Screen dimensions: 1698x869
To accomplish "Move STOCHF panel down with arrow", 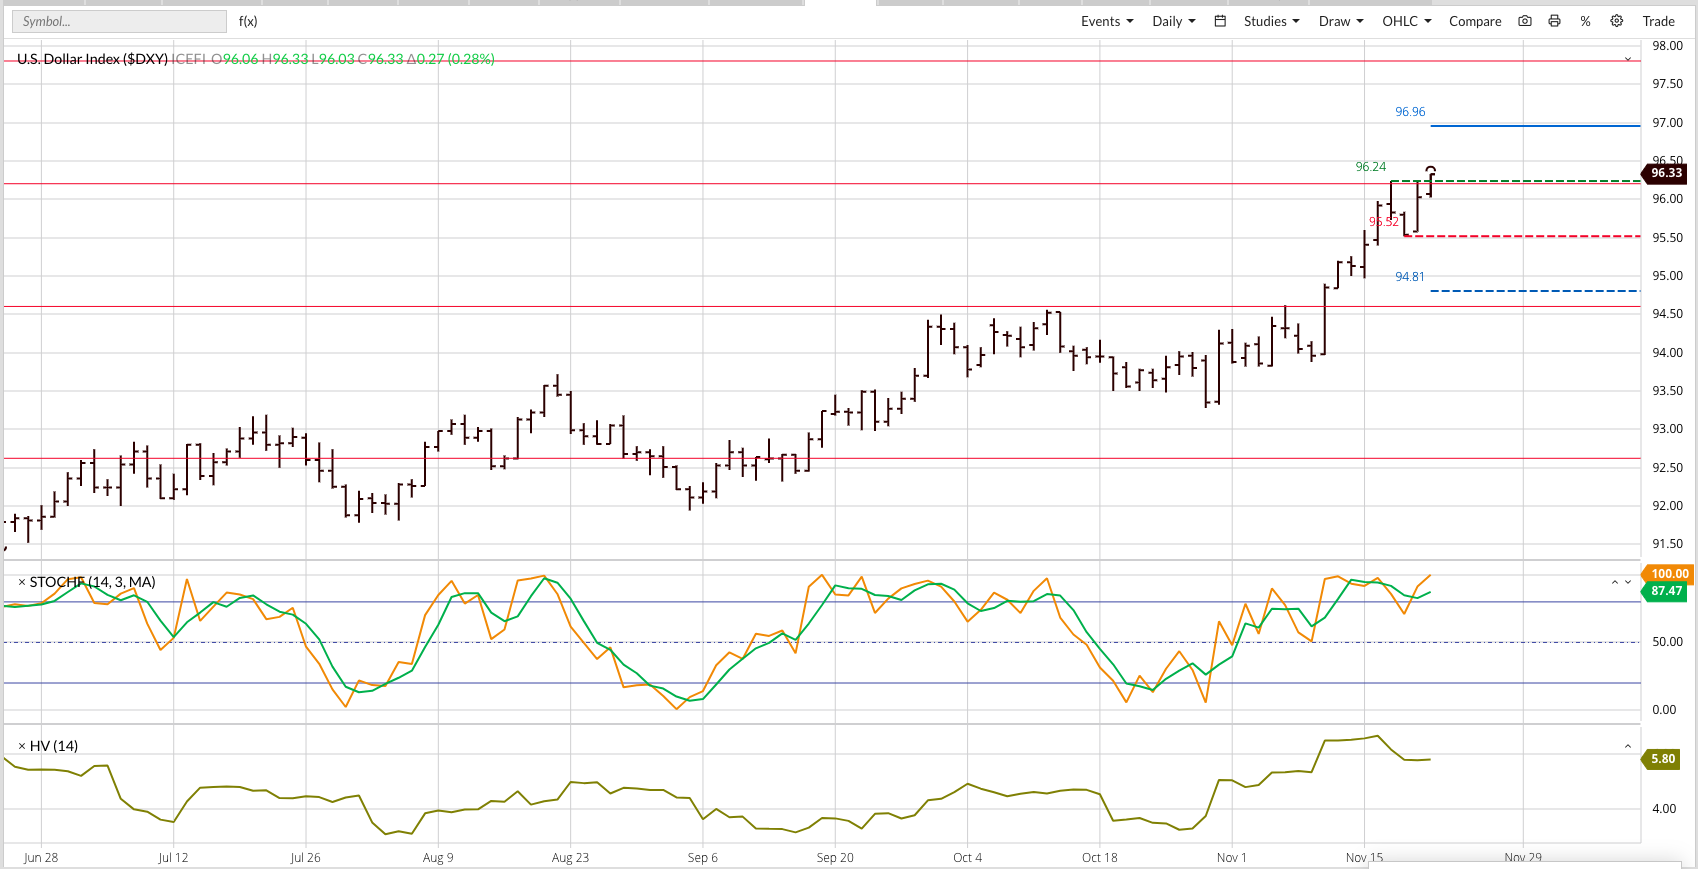I will pos(1628,582).
